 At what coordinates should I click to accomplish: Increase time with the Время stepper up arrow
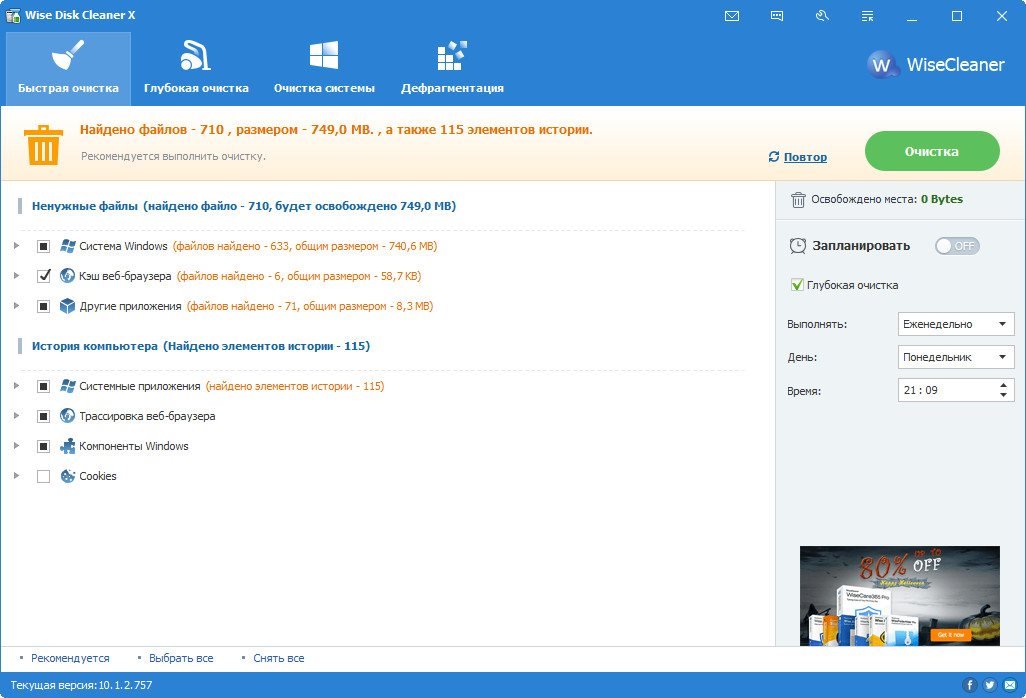pos(1003,385)
